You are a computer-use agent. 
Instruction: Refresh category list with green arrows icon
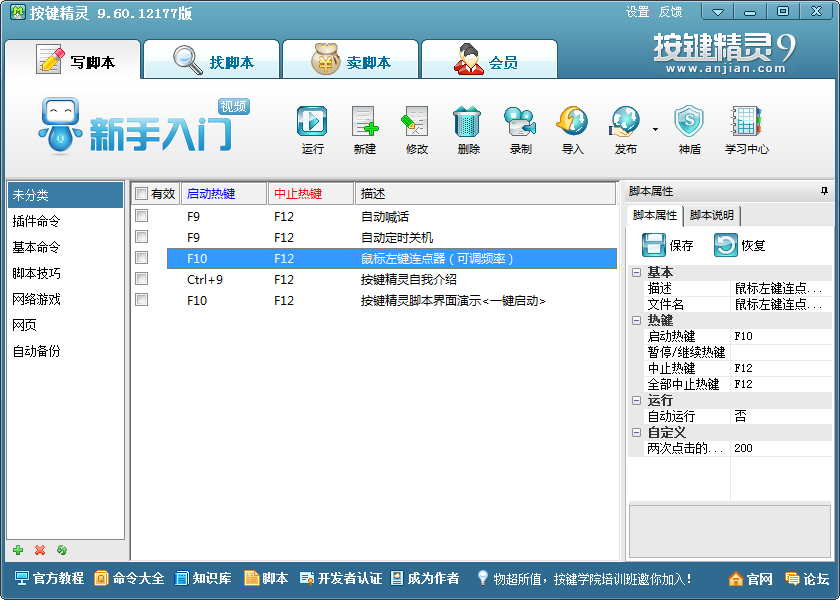point(62,550)
